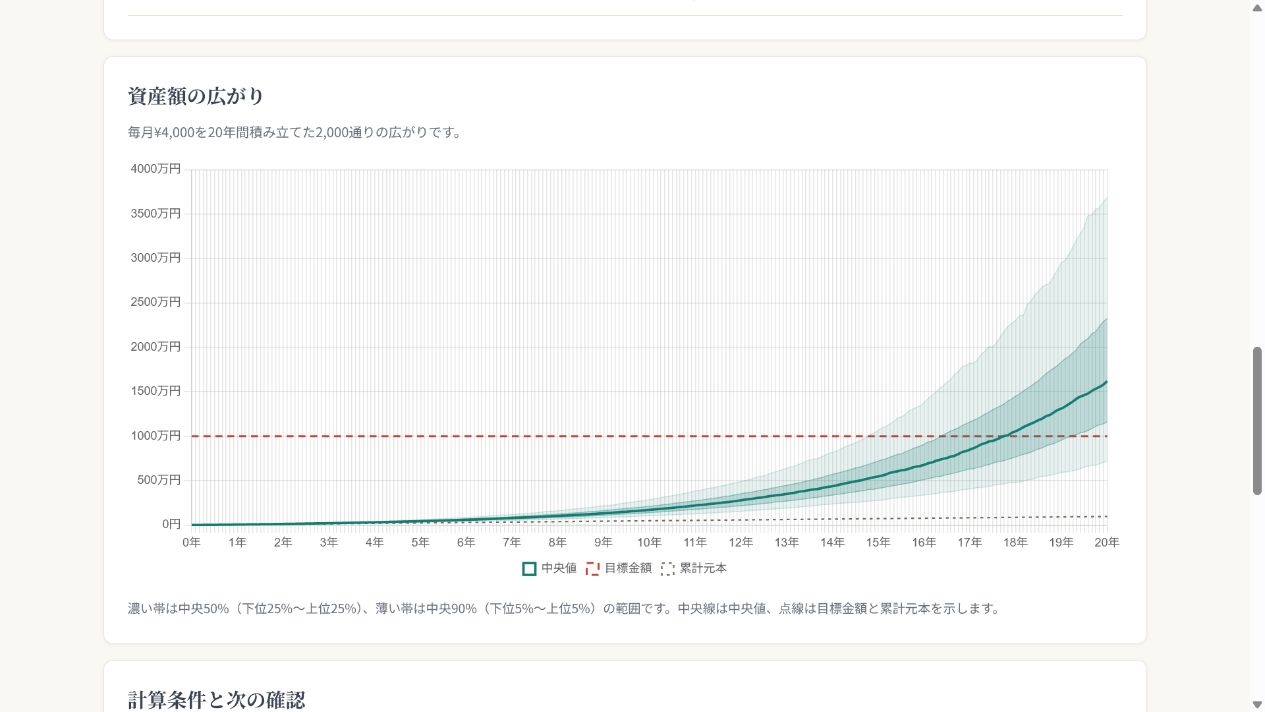1265x712 pixels.
Task: Click the 20年 x-axis label
Action: coord(1106,542)
